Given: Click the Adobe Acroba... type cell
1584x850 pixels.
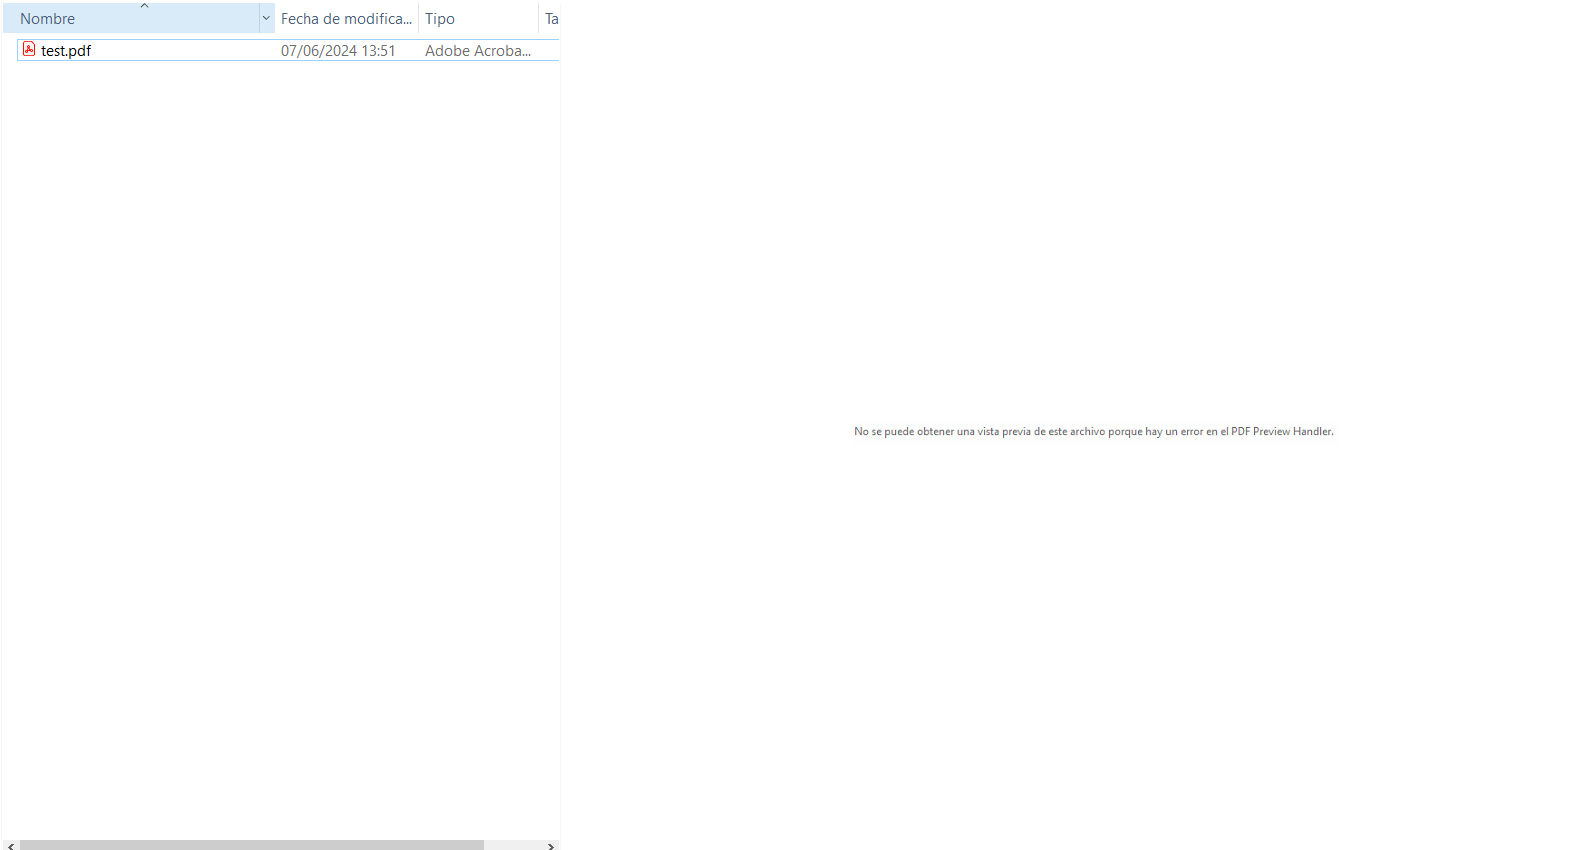Looking at the screenshot, I should (478, 50).
